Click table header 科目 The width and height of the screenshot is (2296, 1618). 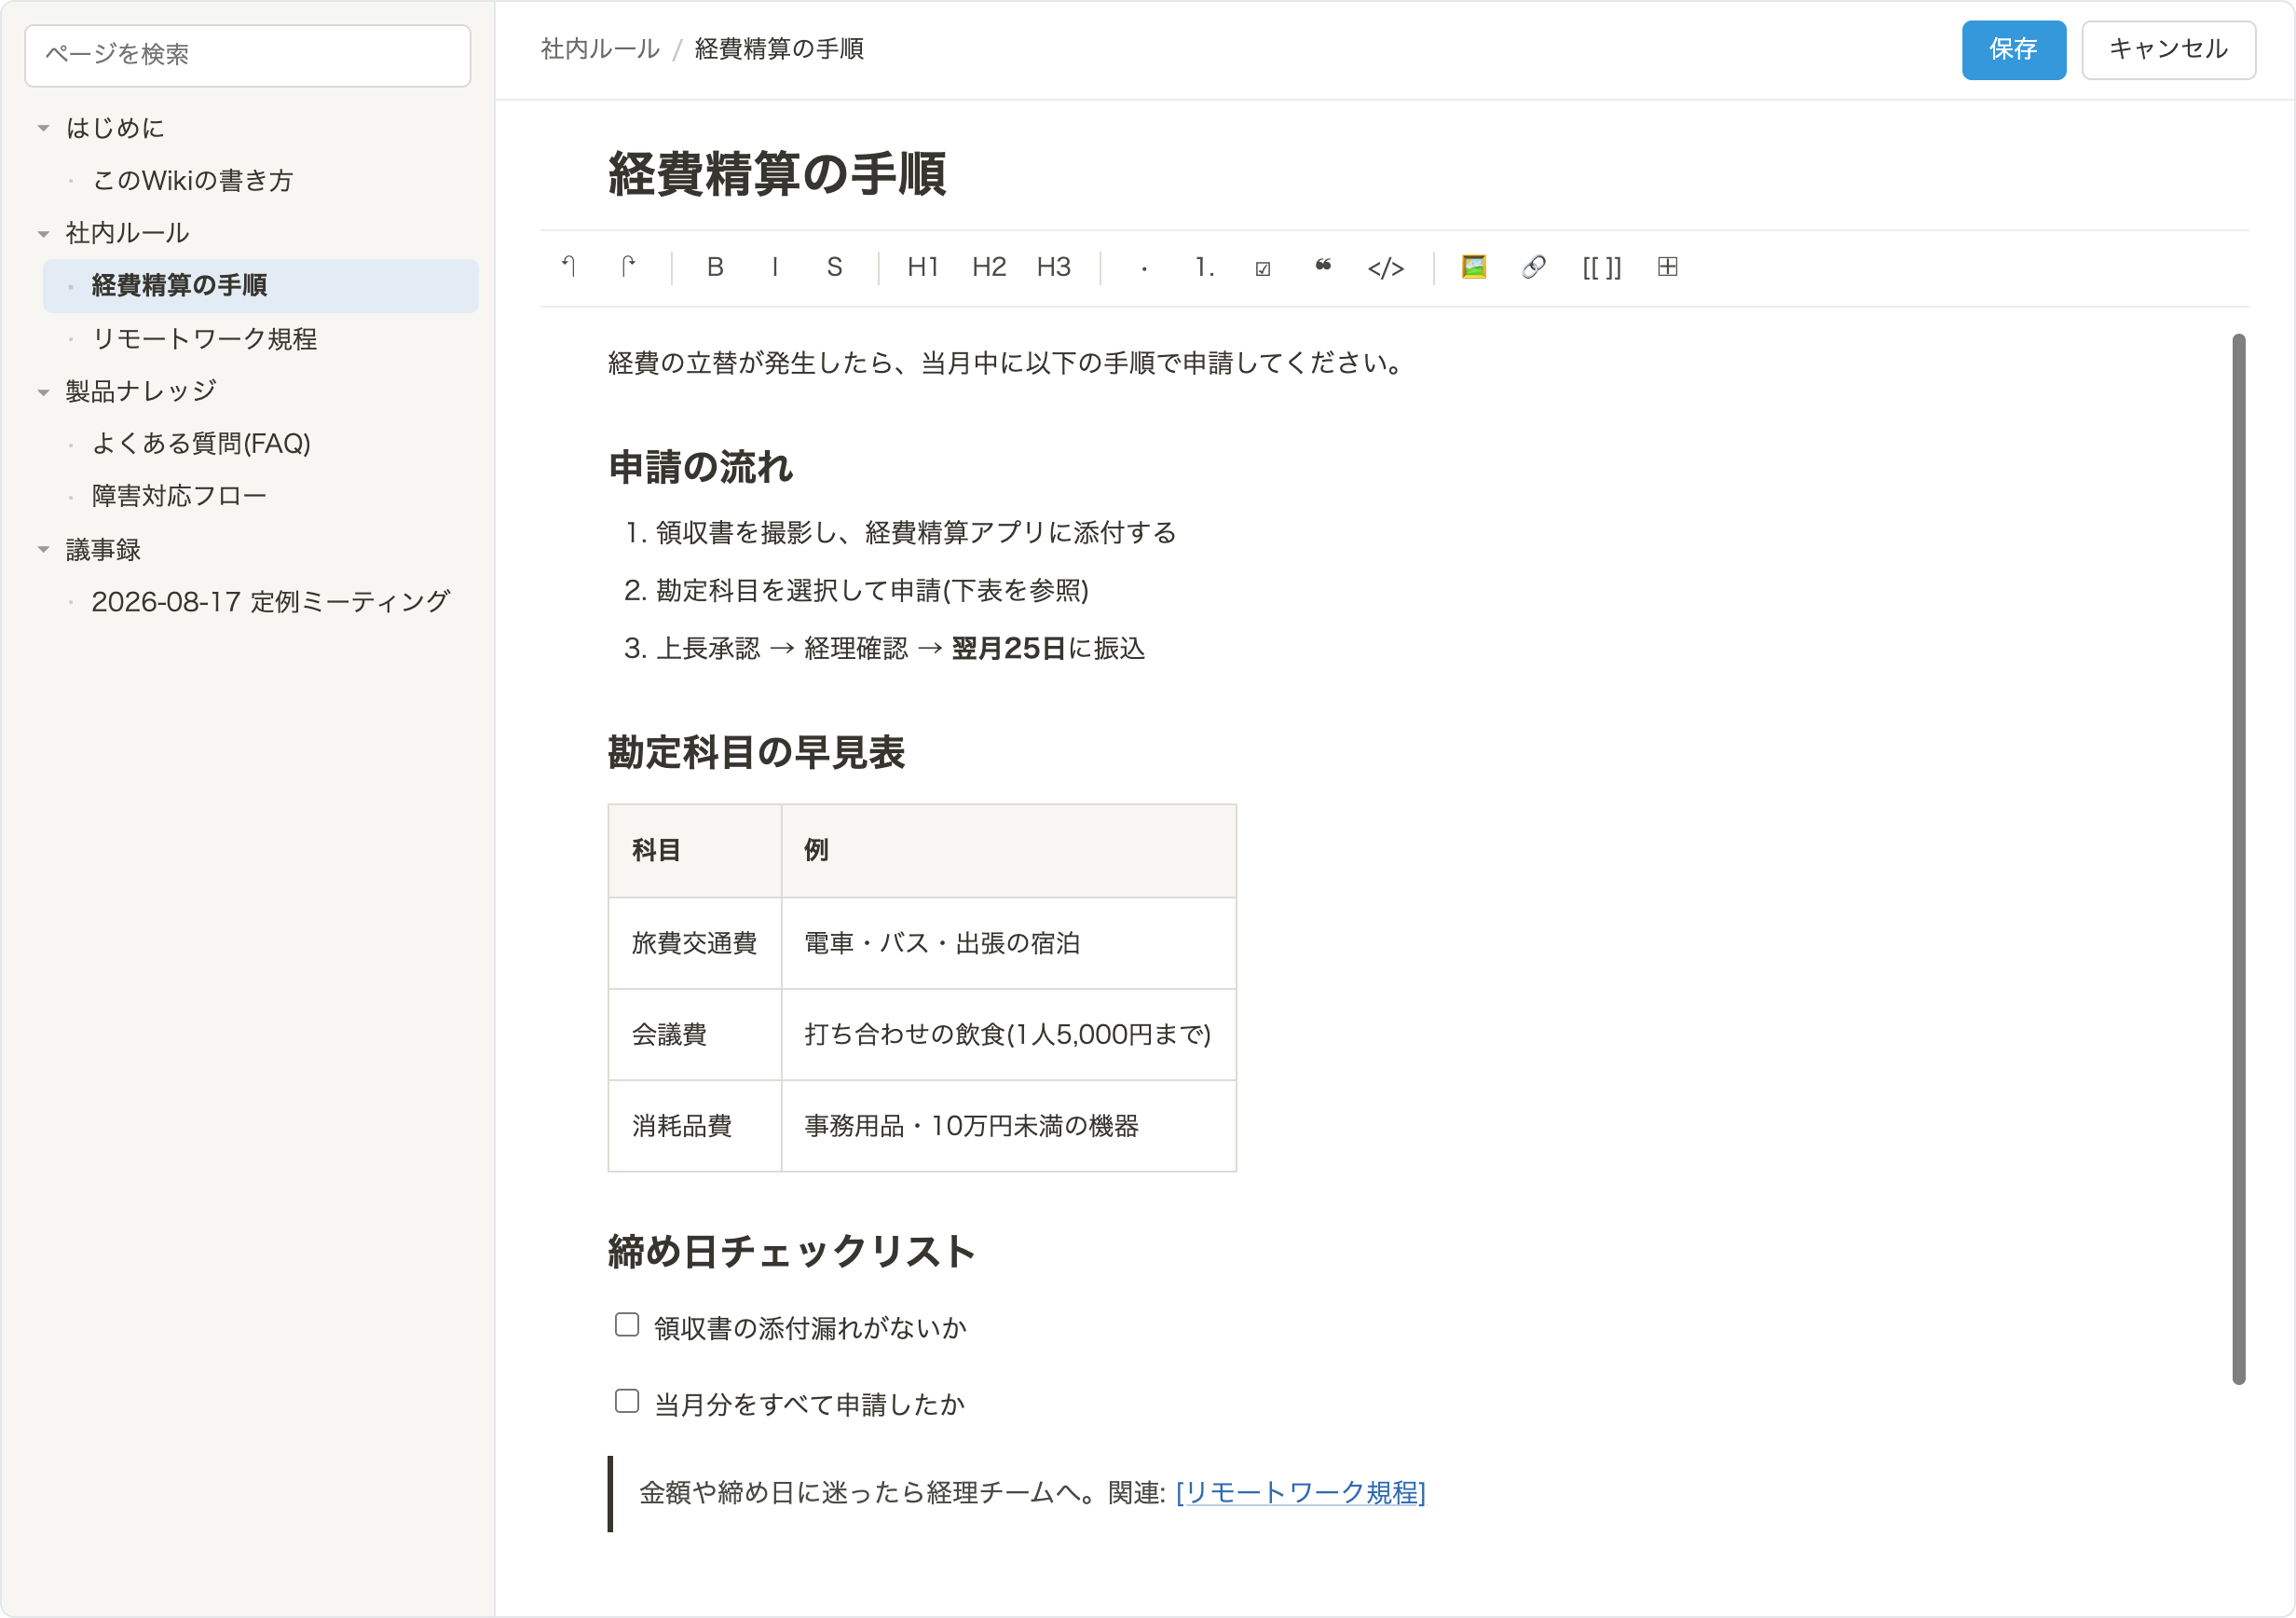coord(695,851)
